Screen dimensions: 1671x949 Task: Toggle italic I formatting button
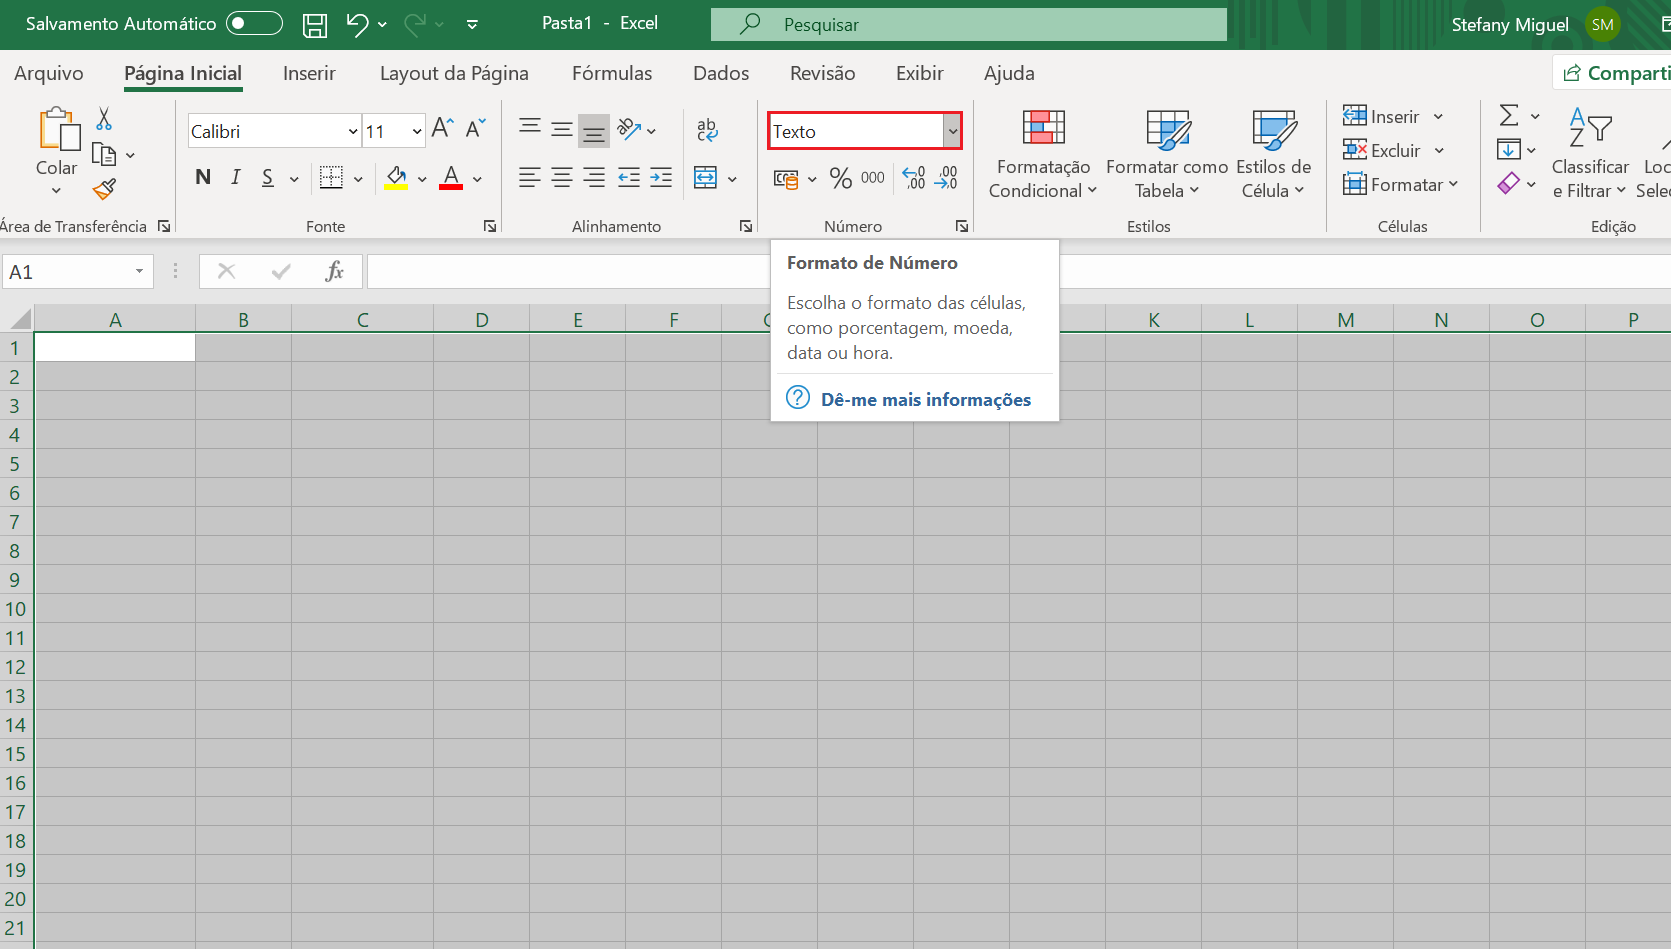click(x=236, y=177)
